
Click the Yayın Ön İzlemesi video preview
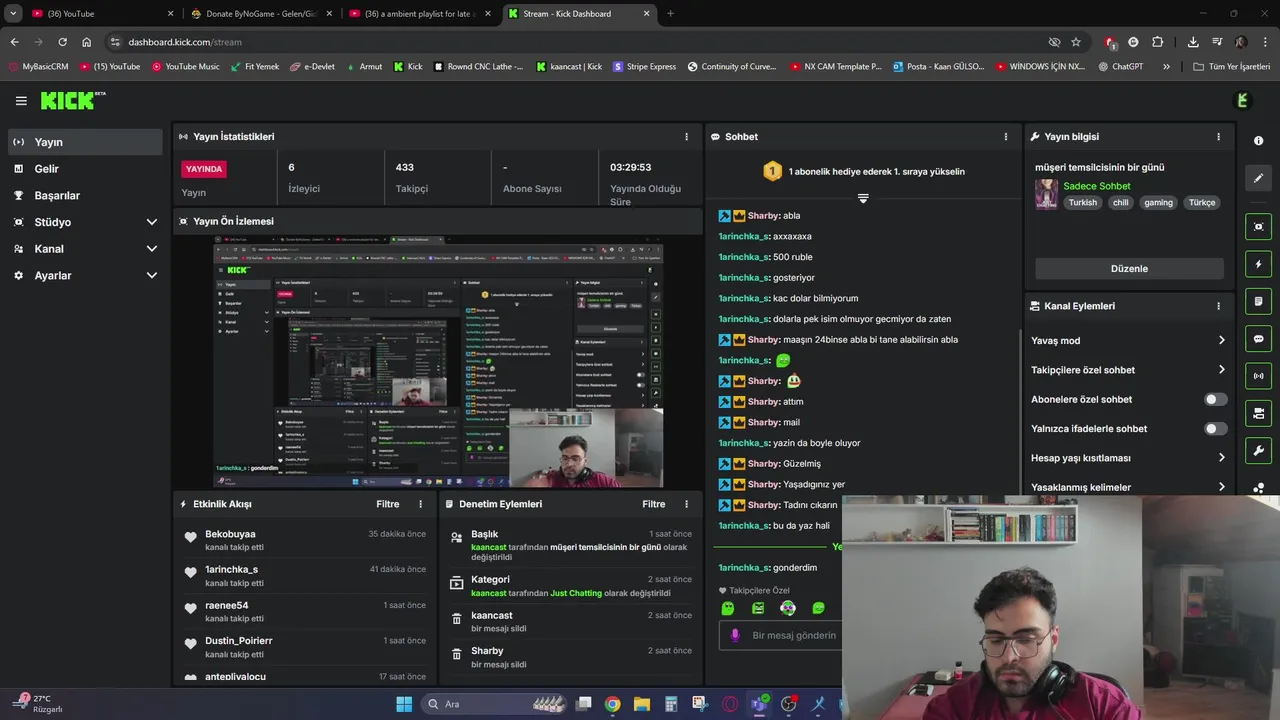tap(439, 361)
